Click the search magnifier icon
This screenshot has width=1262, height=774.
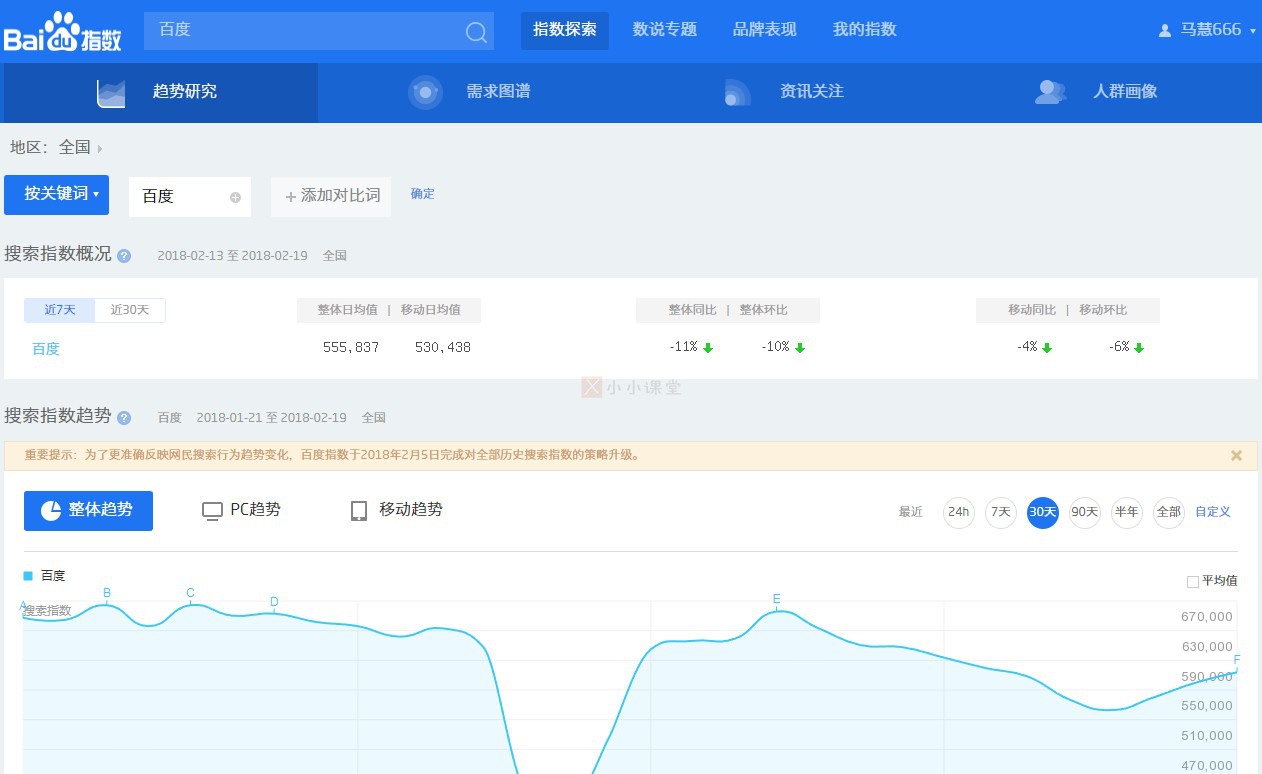pos(476,32)
